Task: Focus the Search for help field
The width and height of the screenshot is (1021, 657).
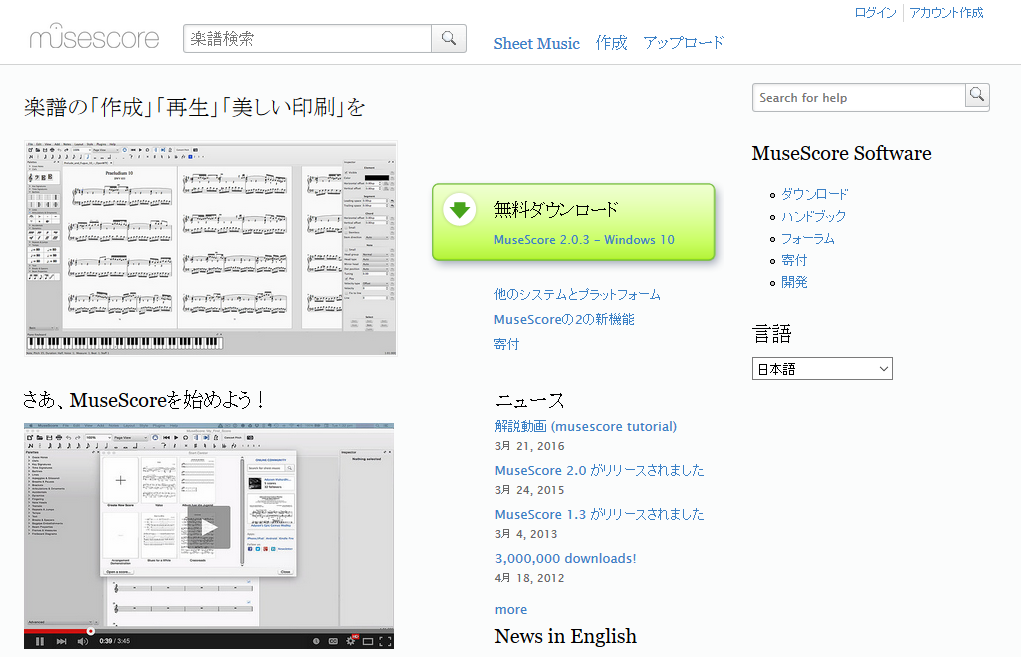Action: [x=858, y=97]
